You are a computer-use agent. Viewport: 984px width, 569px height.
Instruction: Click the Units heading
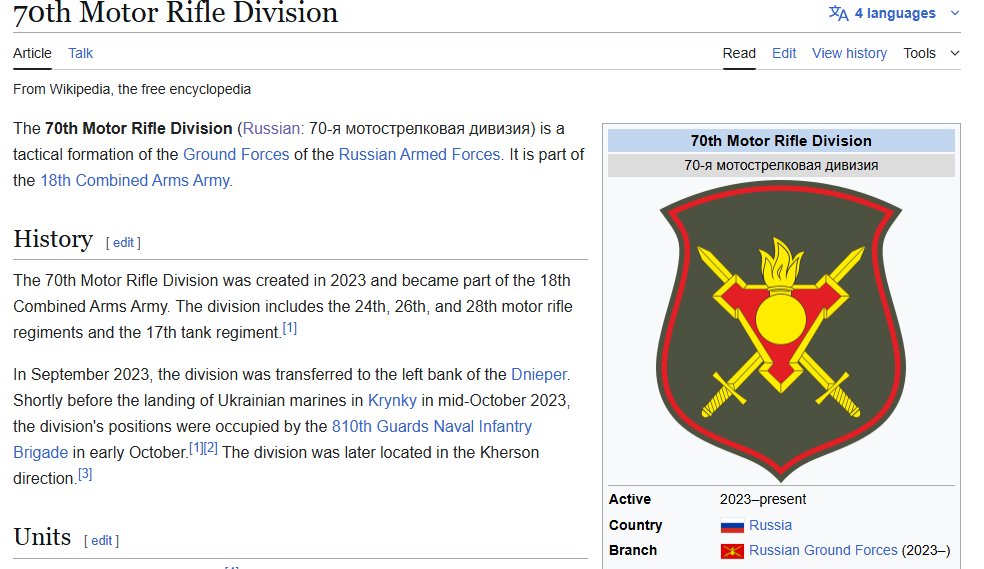[42, 537]
